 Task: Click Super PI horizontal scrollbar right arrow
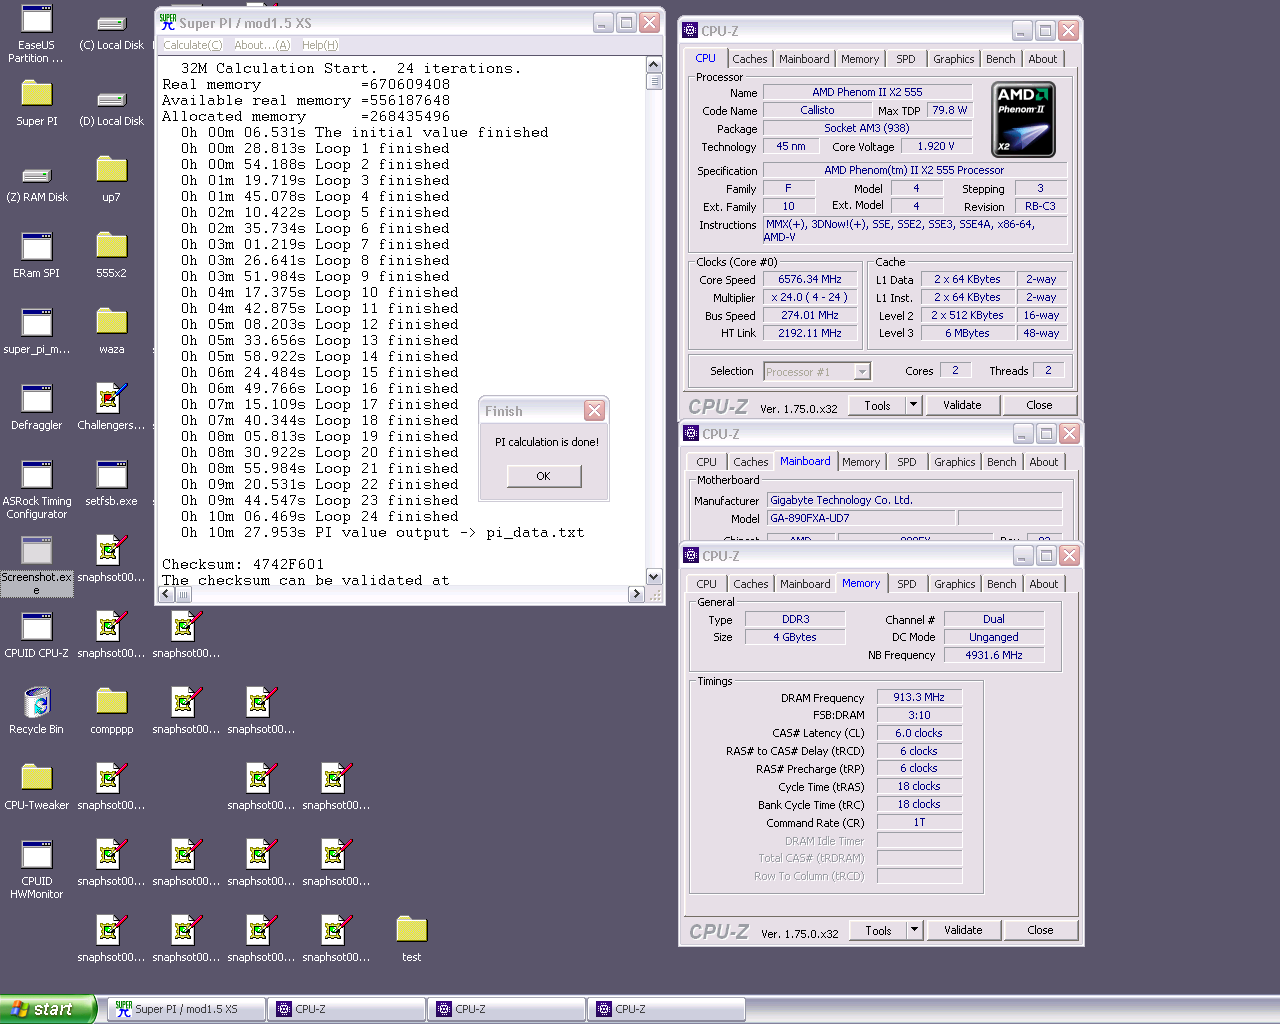[636, 594]
